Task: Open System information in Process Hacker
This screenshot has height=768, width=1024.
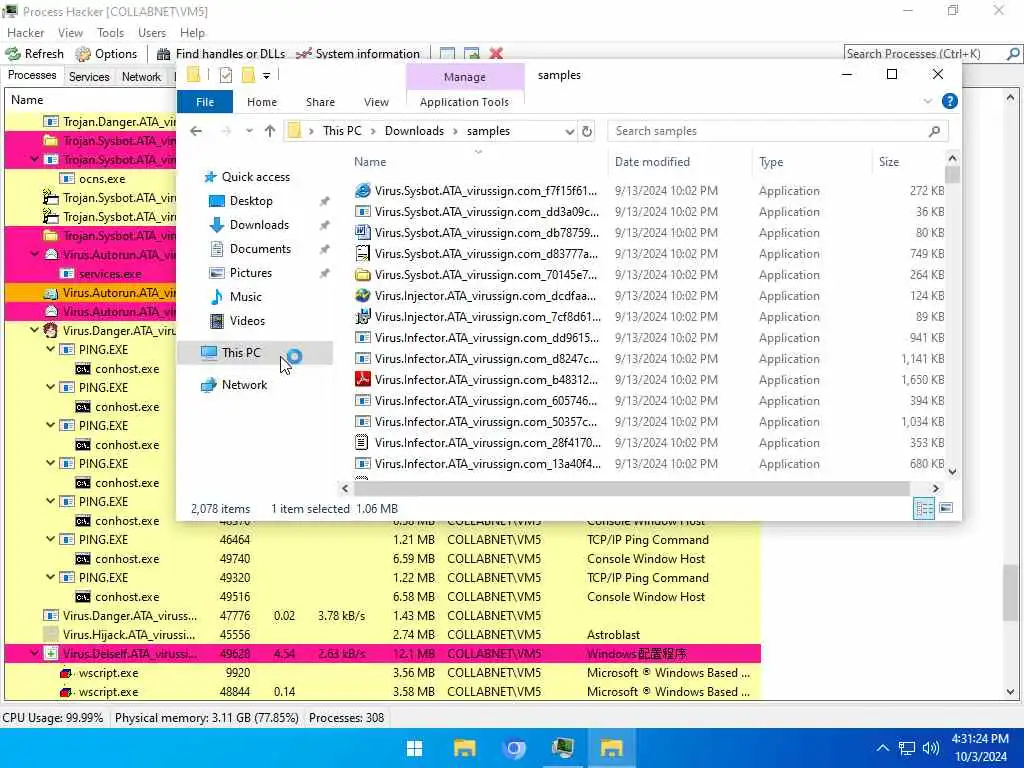Action: [358, 54]
